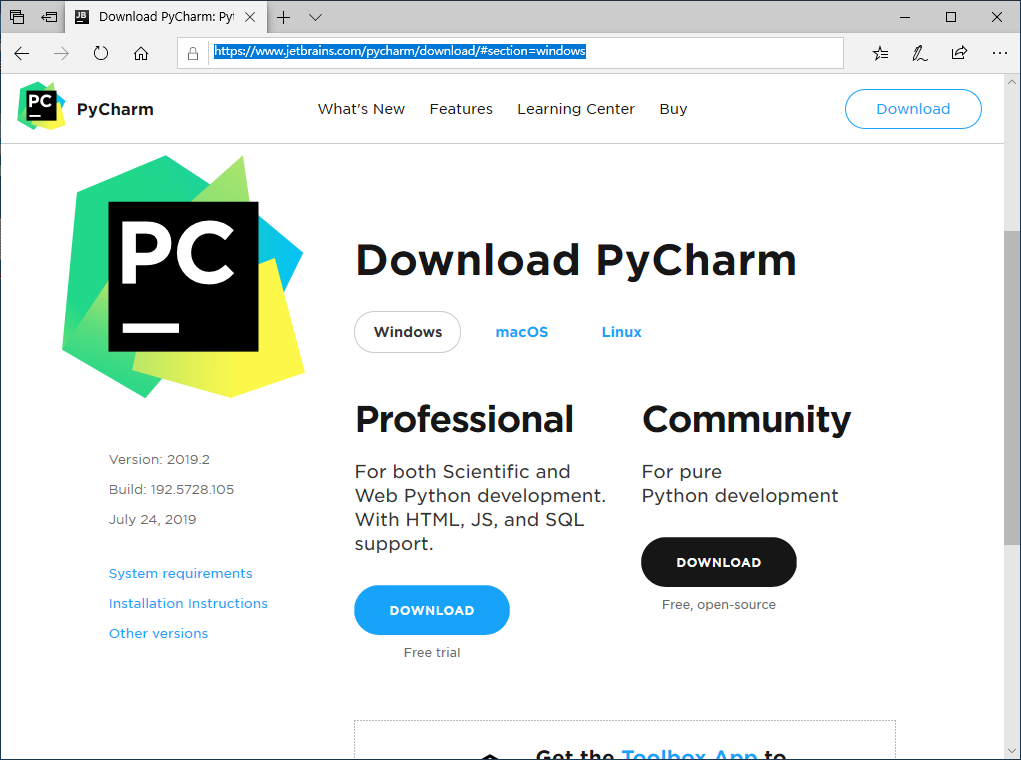Viewport: 1021px width, 760px height.
Task: Open the System requirements link
Action: click(180, 574)
